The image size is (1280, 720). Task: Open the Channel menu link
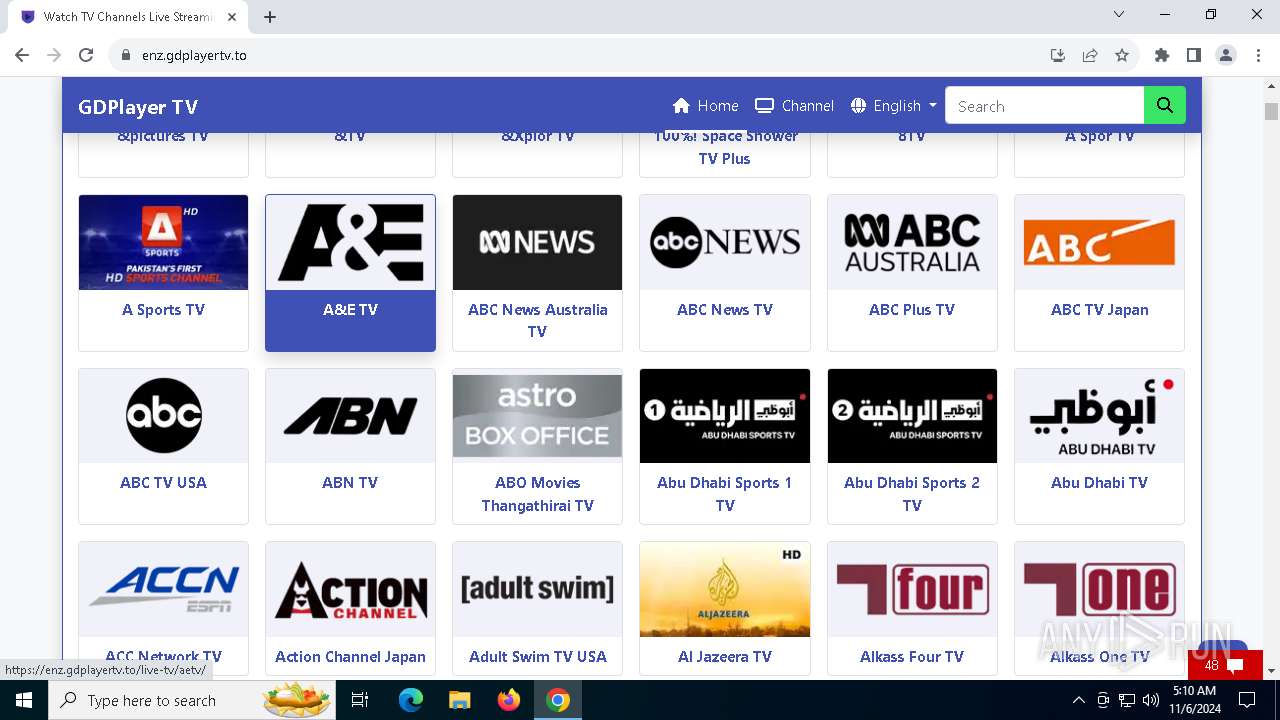[795, 106]
